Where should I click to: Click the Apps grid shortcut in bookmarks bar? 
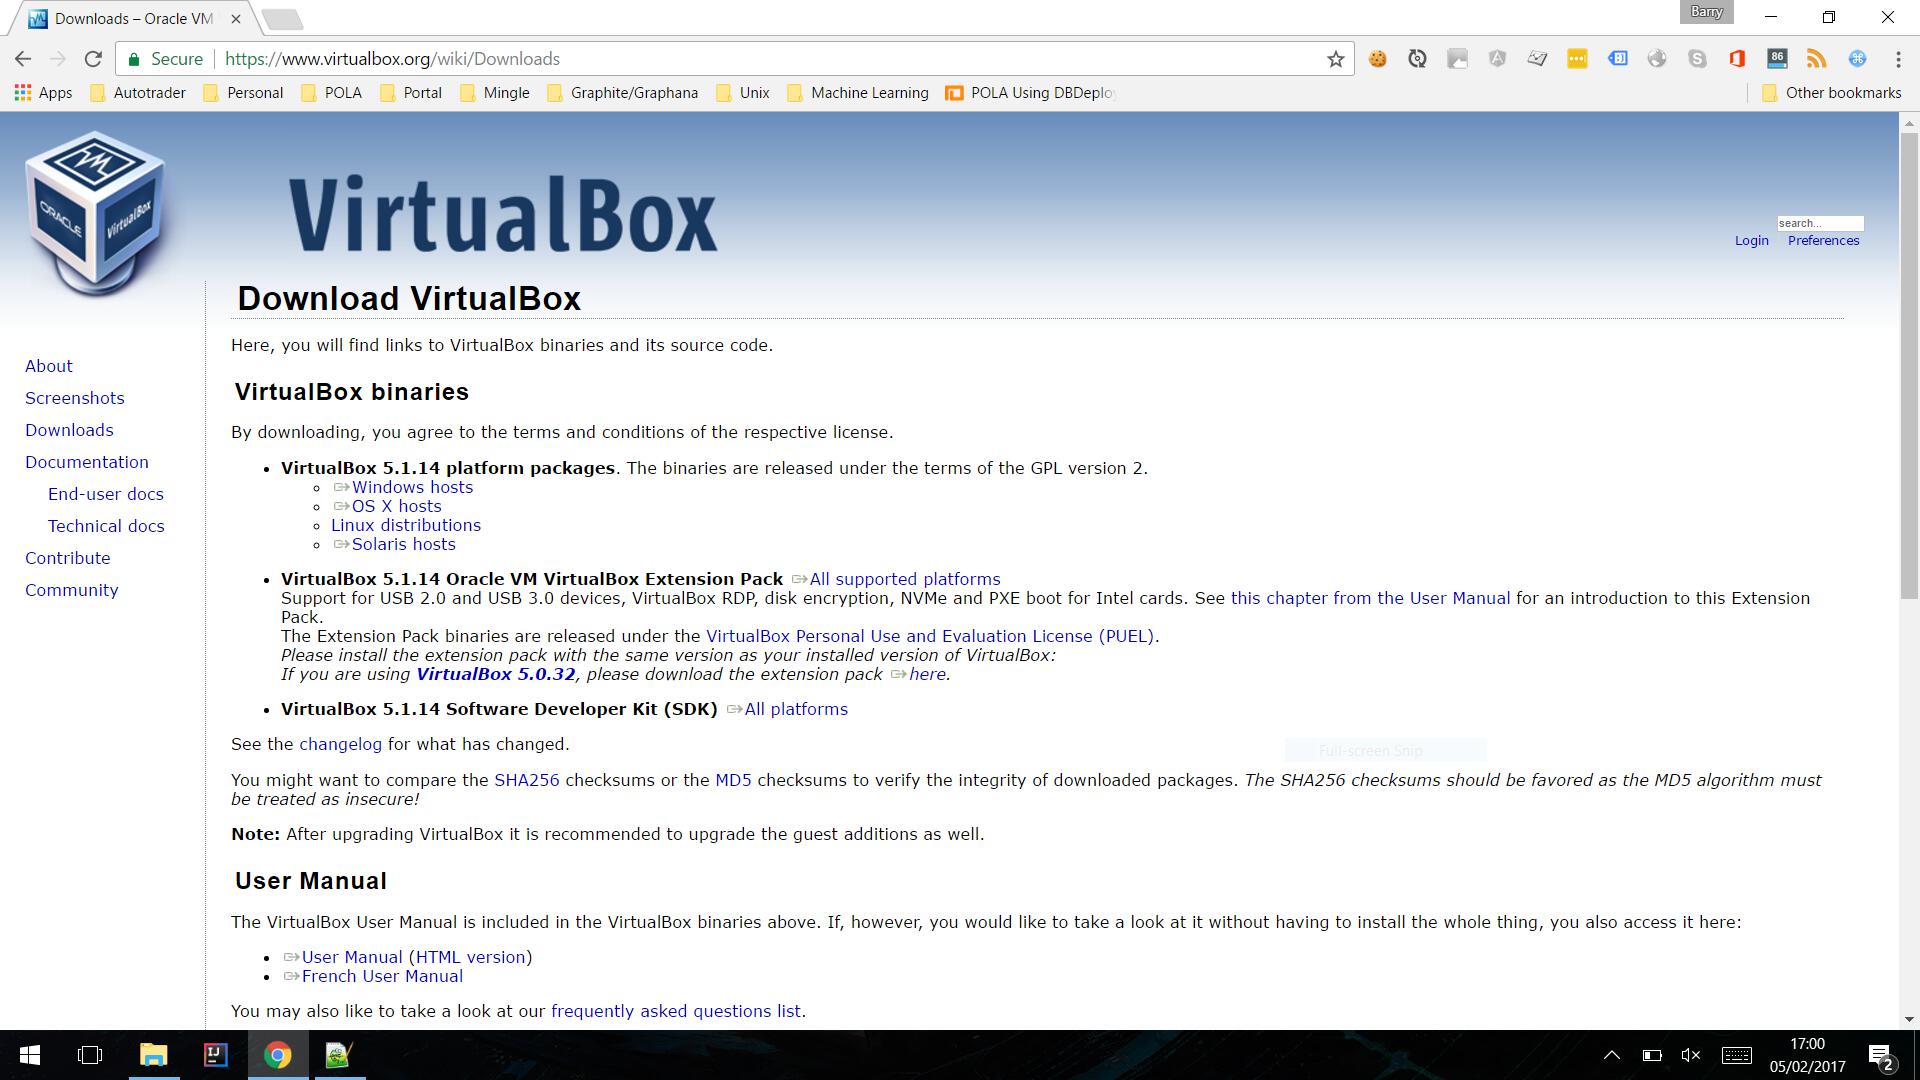click(x=43, y=93)
